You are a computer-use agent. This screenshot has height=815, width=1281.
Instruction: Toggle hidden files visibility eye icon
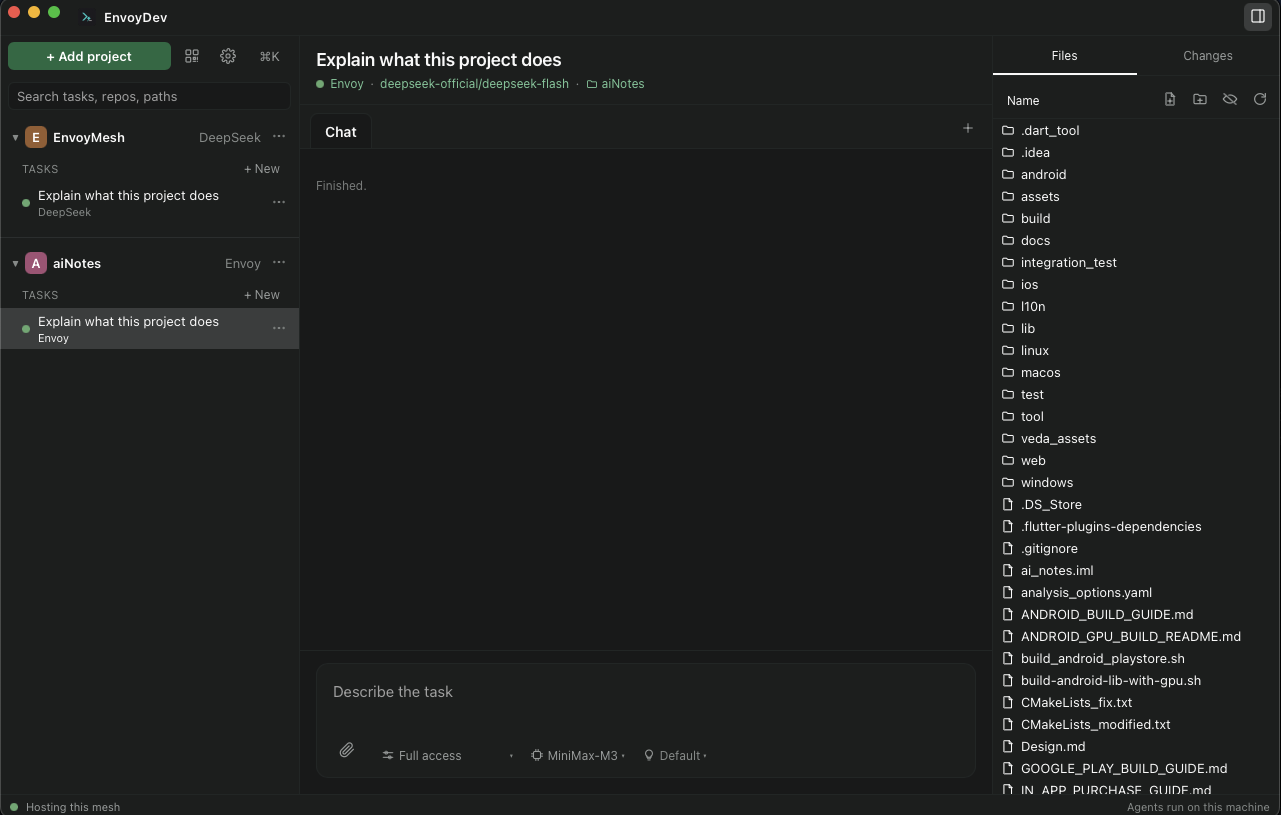(1230, 100)
